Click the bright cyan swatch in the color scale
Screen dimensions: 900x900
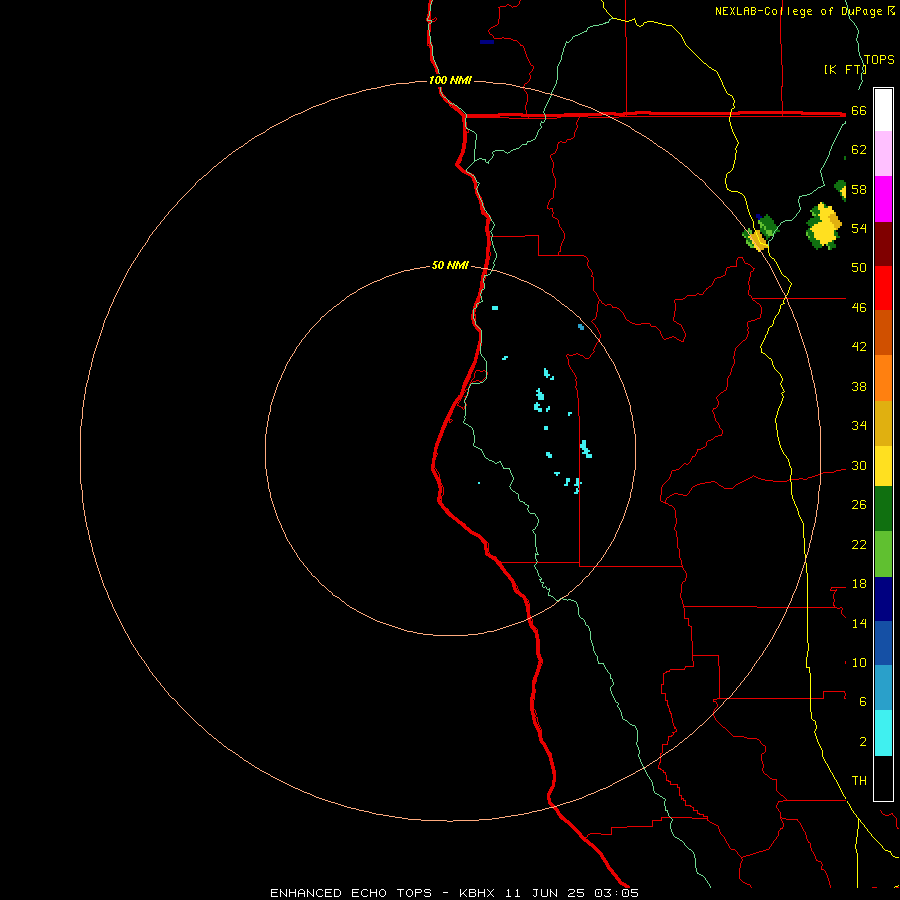coord(883,733)
